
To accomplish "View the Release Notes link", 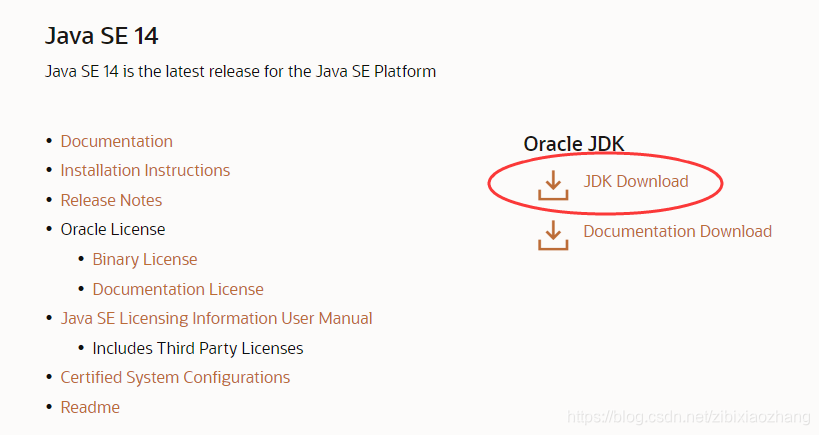I will point(111,201).
